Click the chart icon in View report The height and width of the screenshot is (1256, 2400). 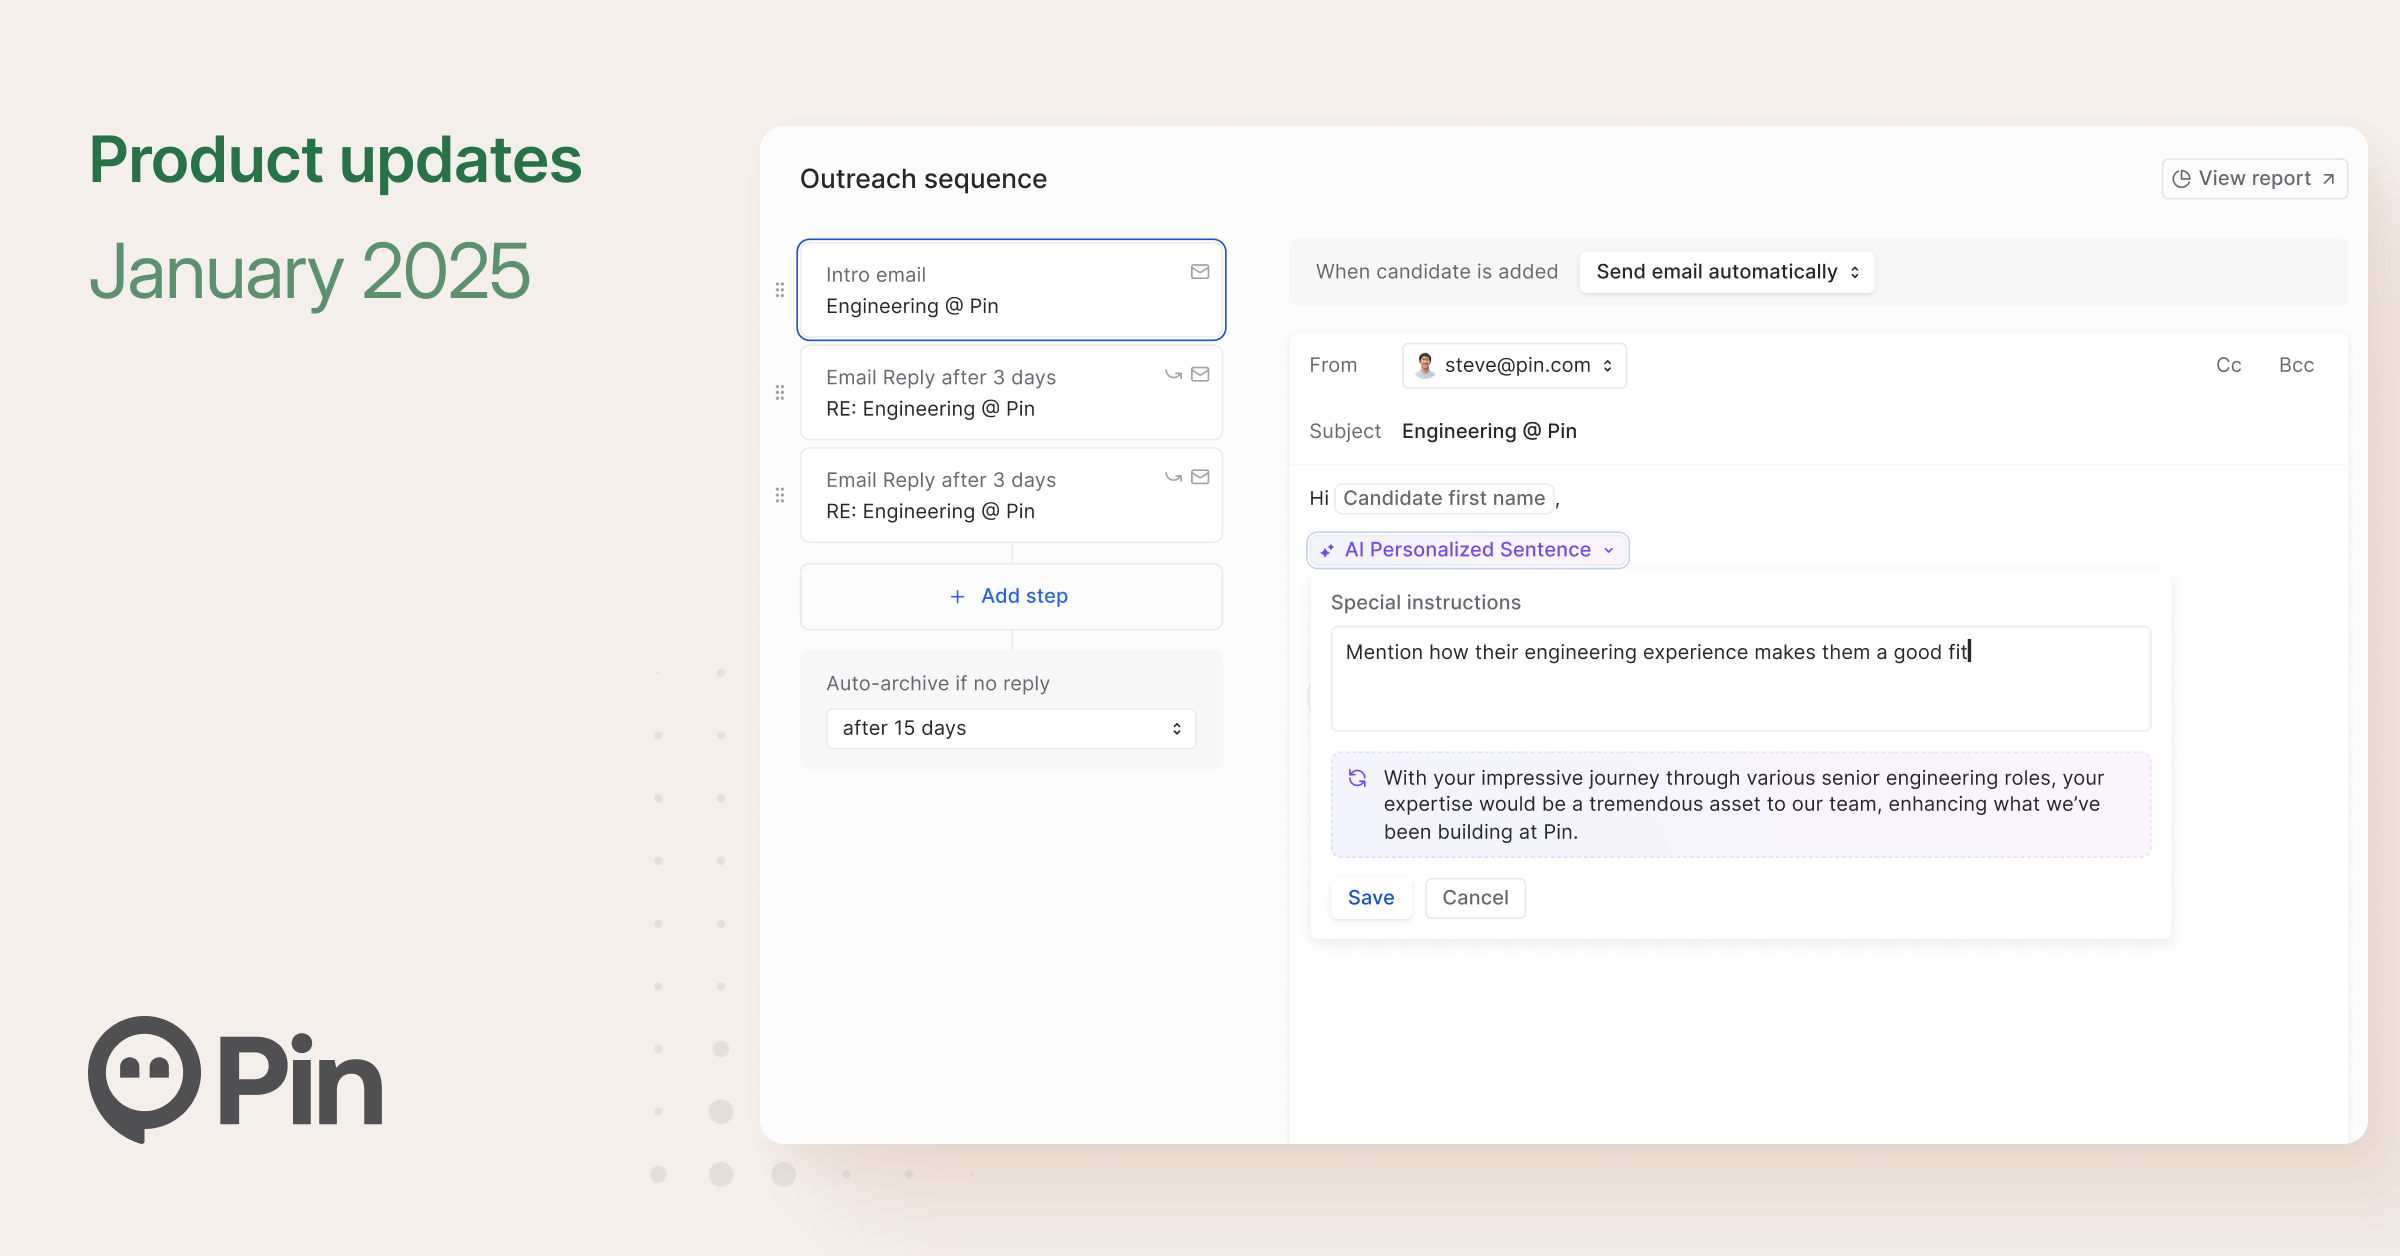[2182, 178]
